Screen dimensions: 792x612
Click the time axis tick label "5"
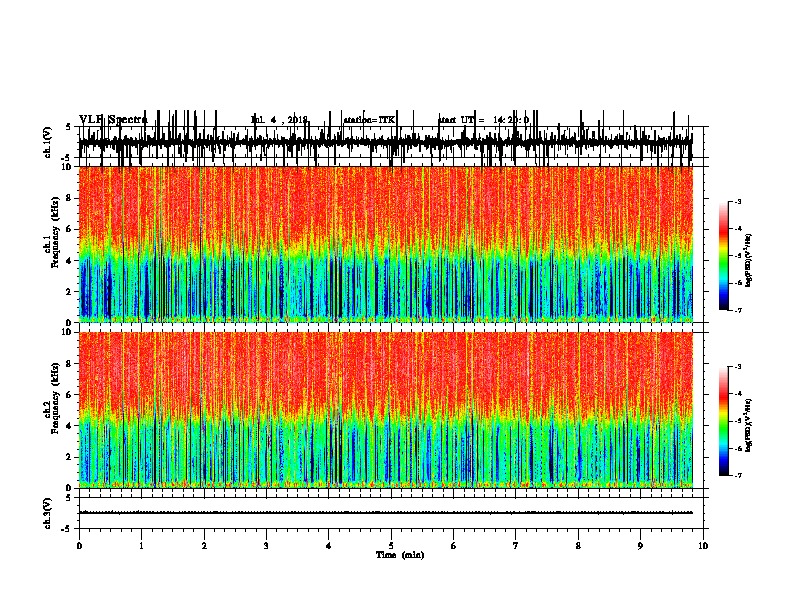click(391, 546)
